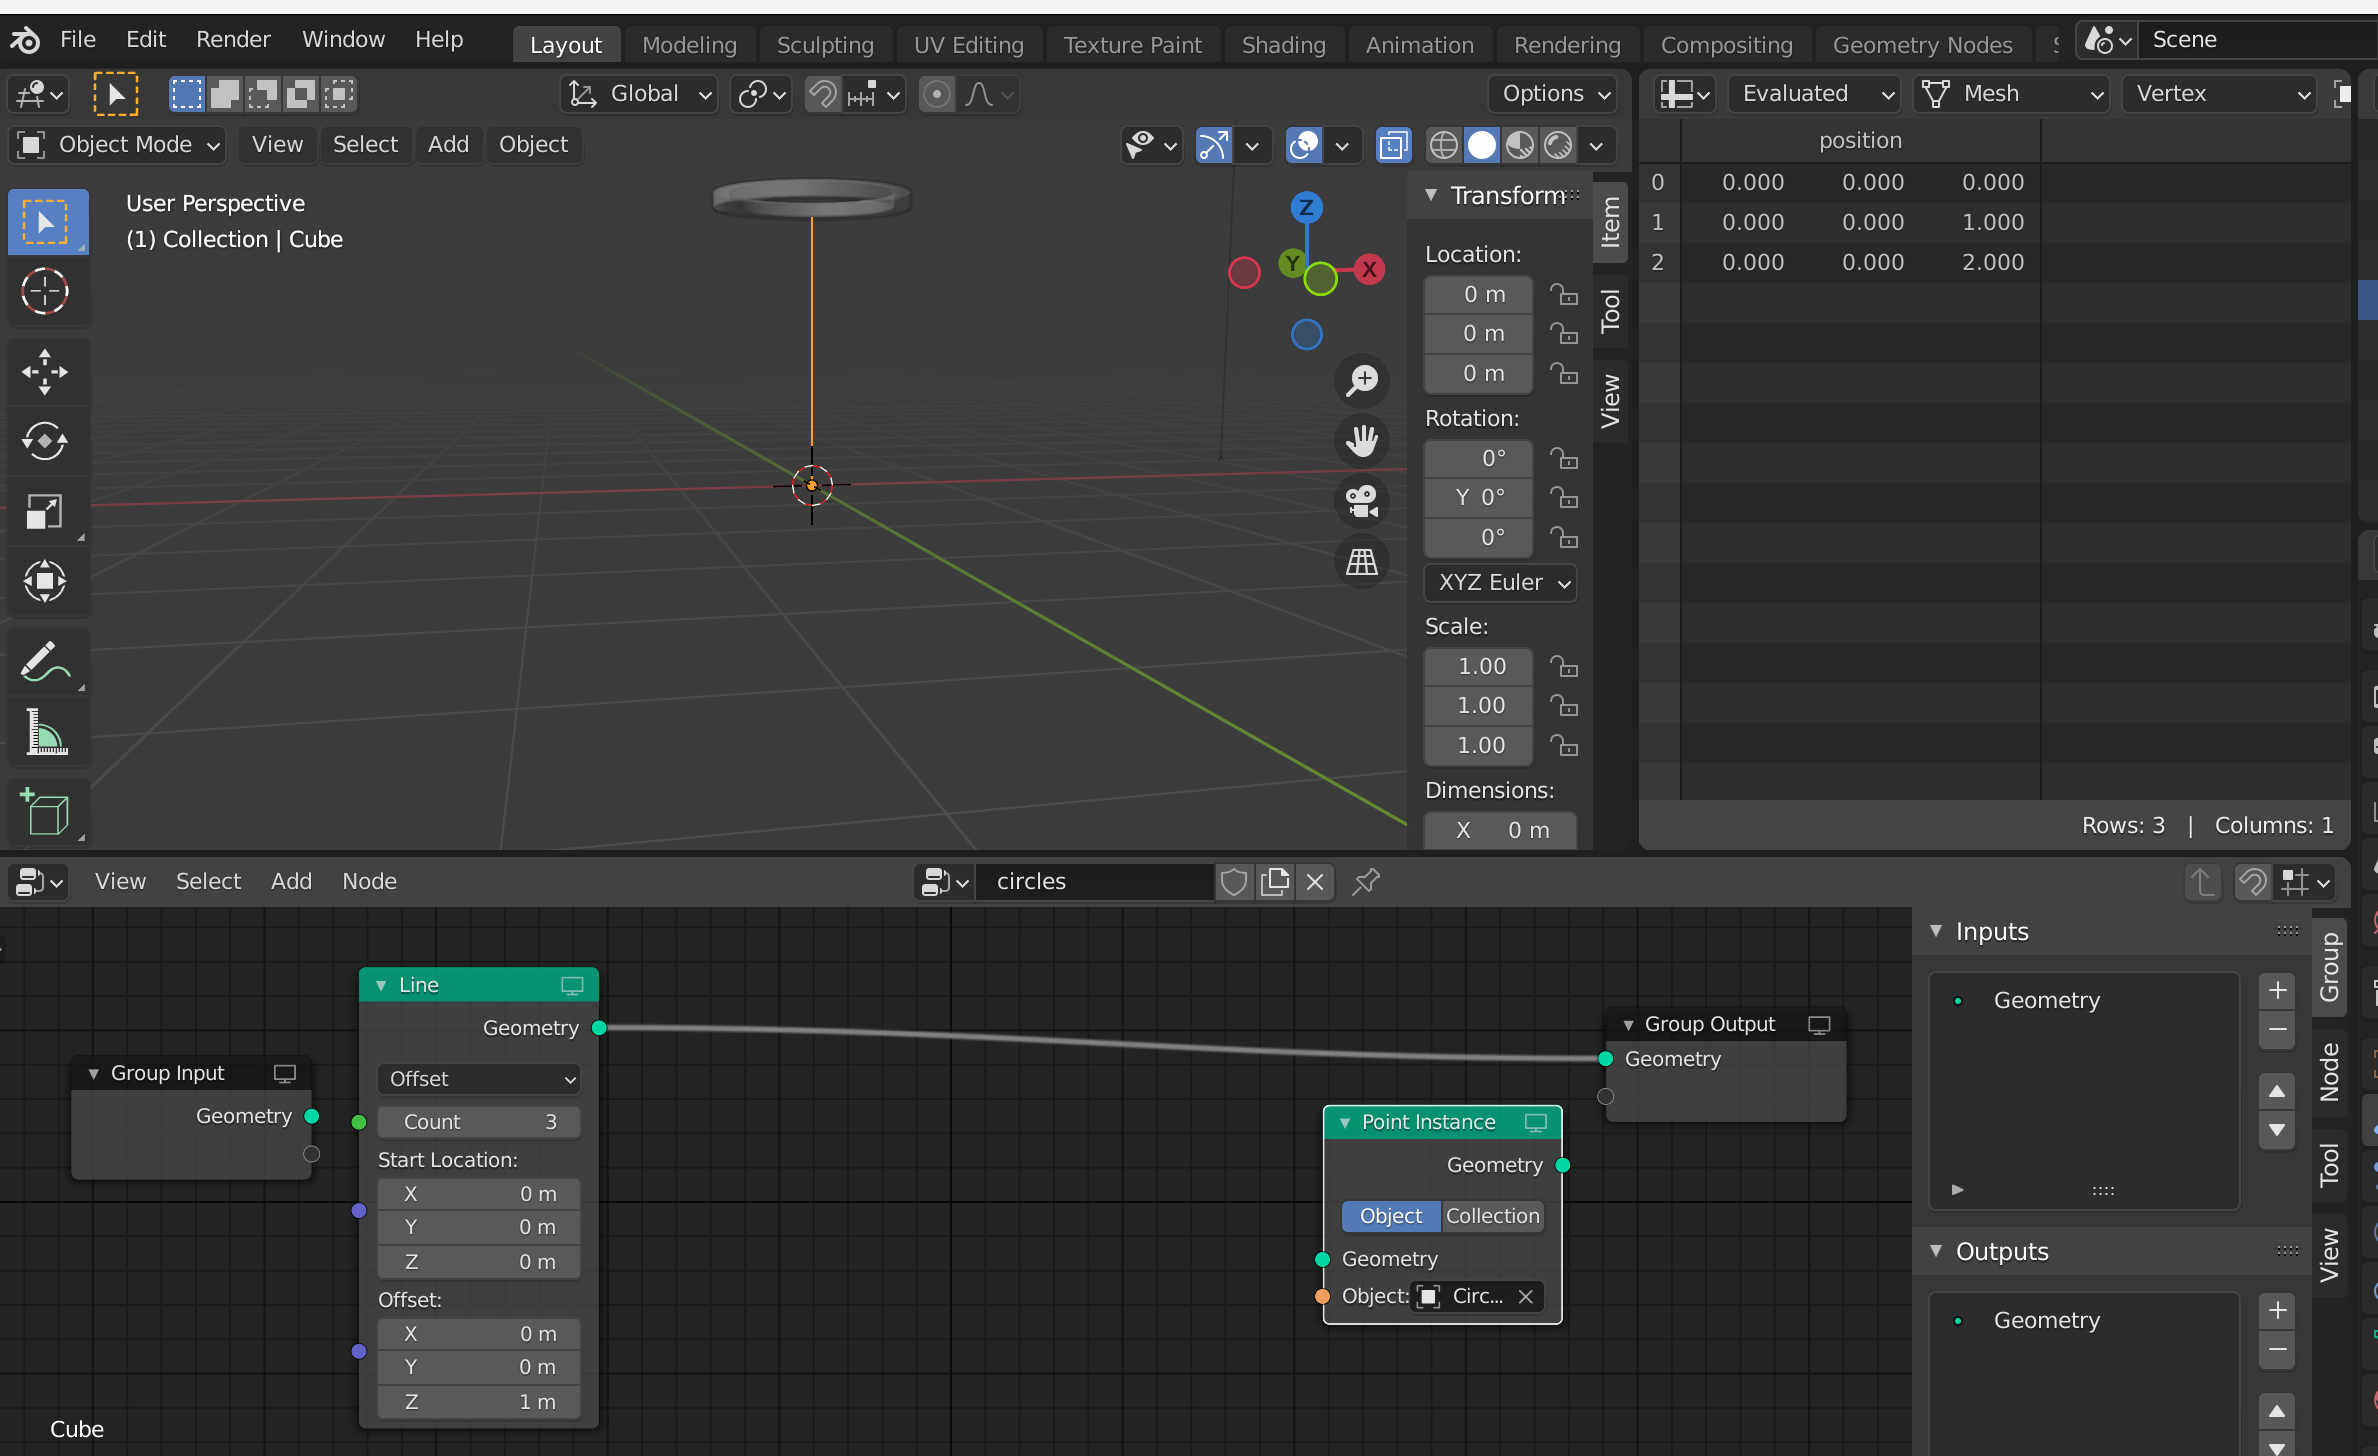Open the node editor Add menu
Screen dimensions: 2378x1456
pos(291,882)
